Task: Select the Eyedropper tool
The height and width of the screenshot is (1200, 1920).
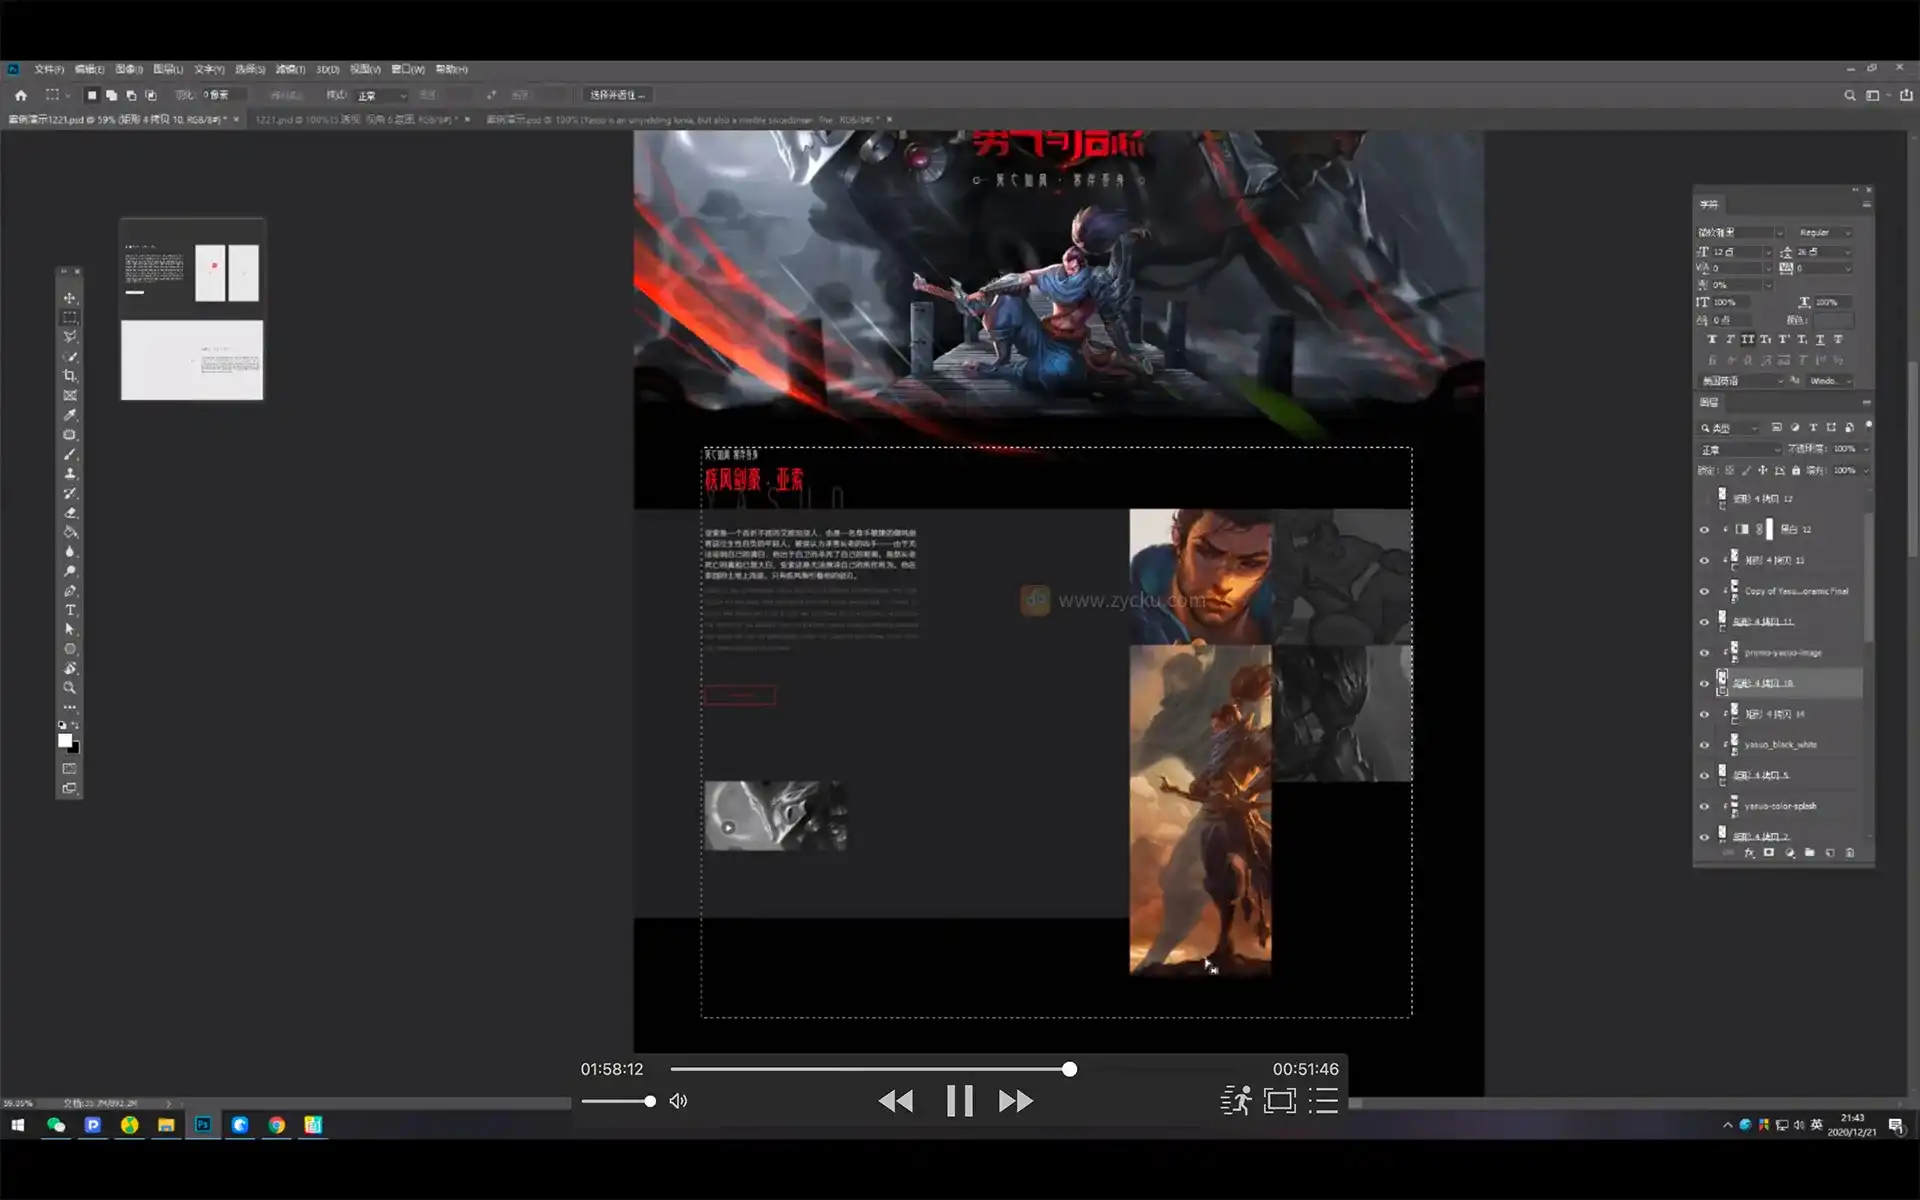Action: click(x=69, y=415)
